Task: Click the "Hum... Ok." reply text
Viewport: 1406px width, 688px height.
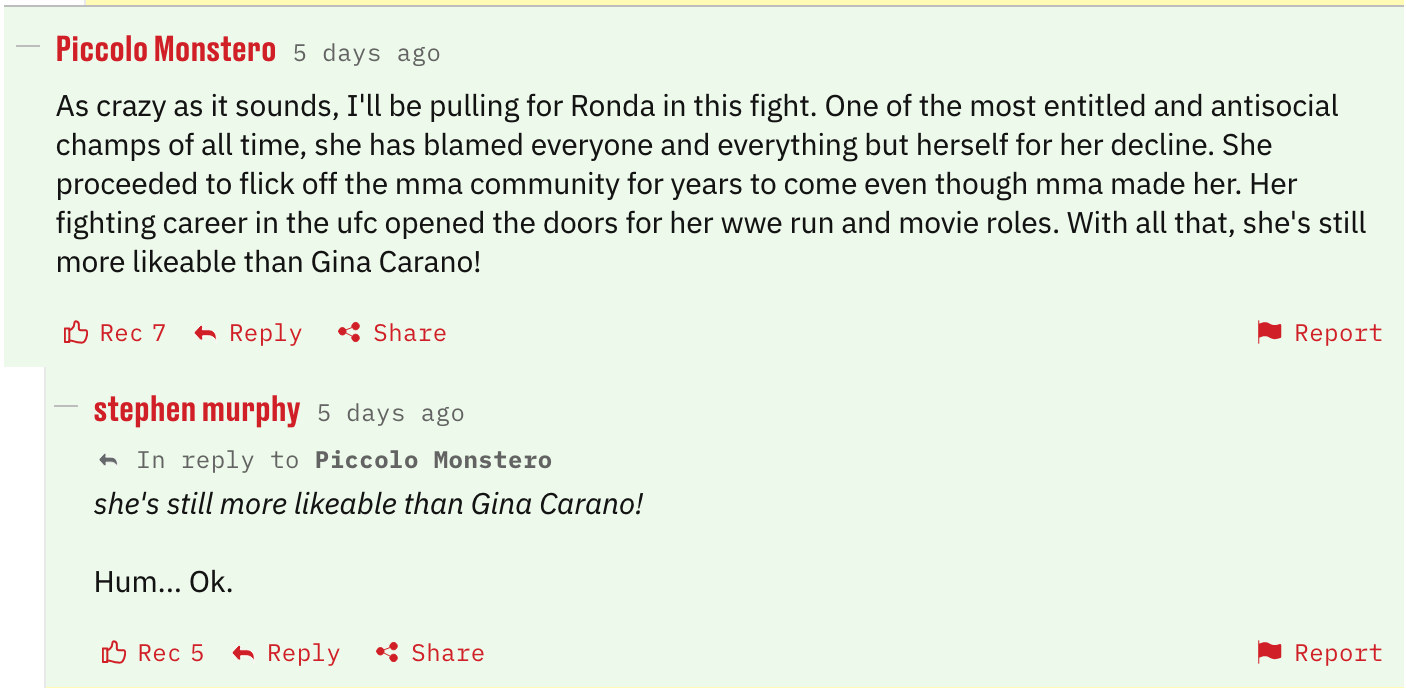Action: (163, 582)
